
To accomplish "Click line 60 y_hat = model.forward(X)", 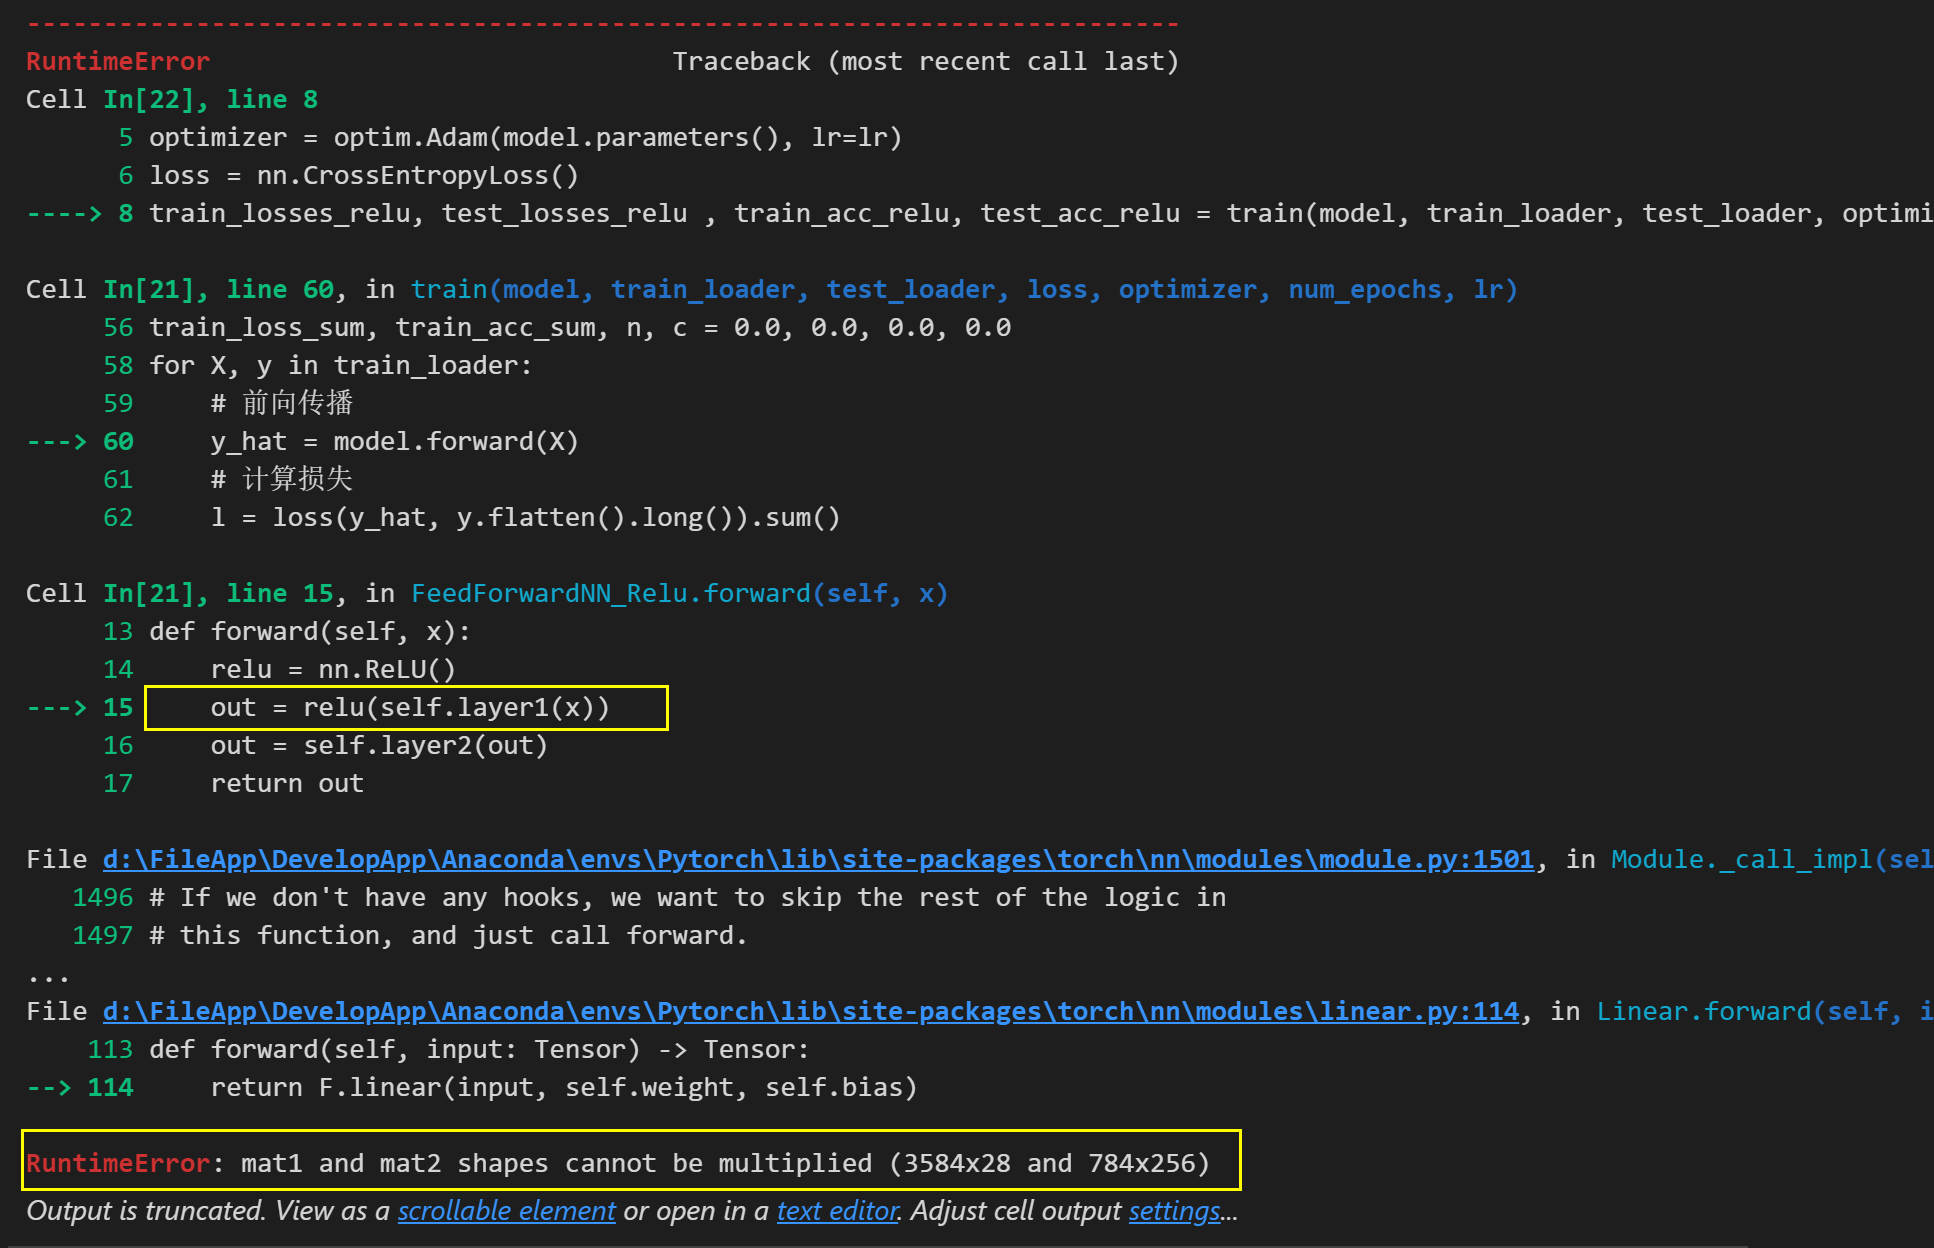I will click(395, 441).
